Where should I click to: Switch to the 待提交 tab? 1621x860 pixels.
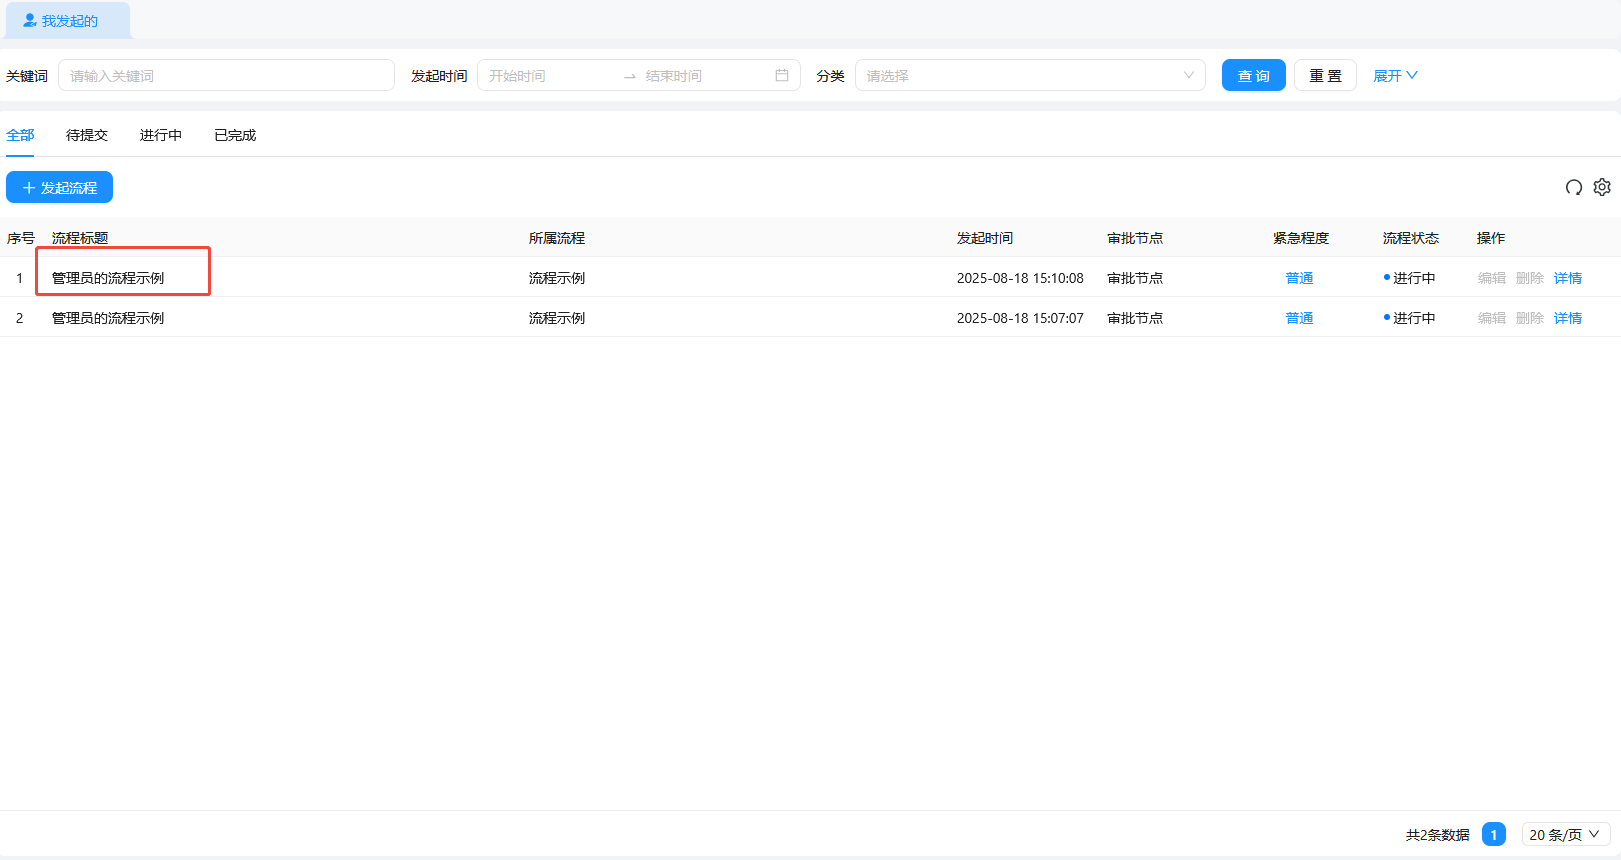[x=87, y=135]
